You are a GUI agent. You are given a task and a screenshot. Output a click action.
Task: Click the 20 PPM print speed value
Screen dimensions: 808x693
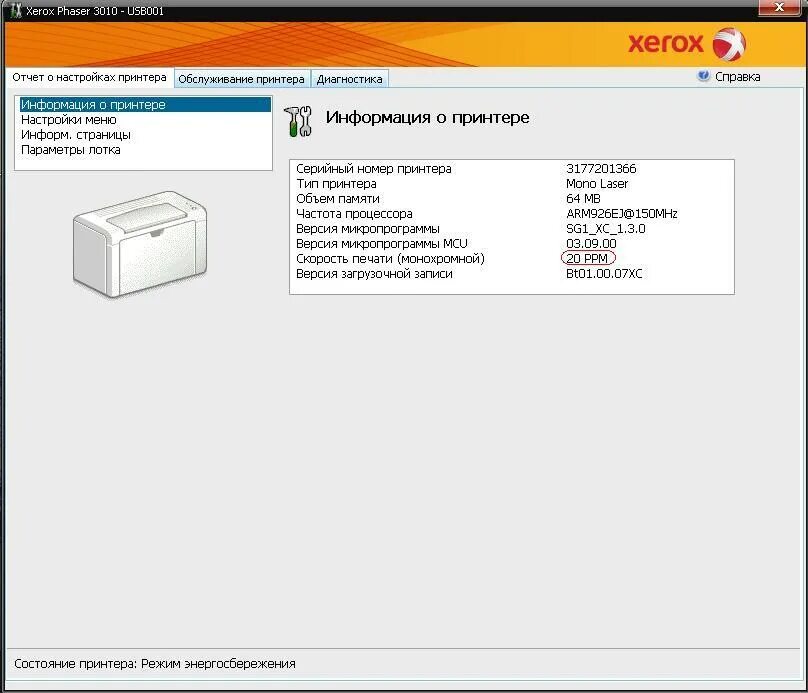pos(587,258)
